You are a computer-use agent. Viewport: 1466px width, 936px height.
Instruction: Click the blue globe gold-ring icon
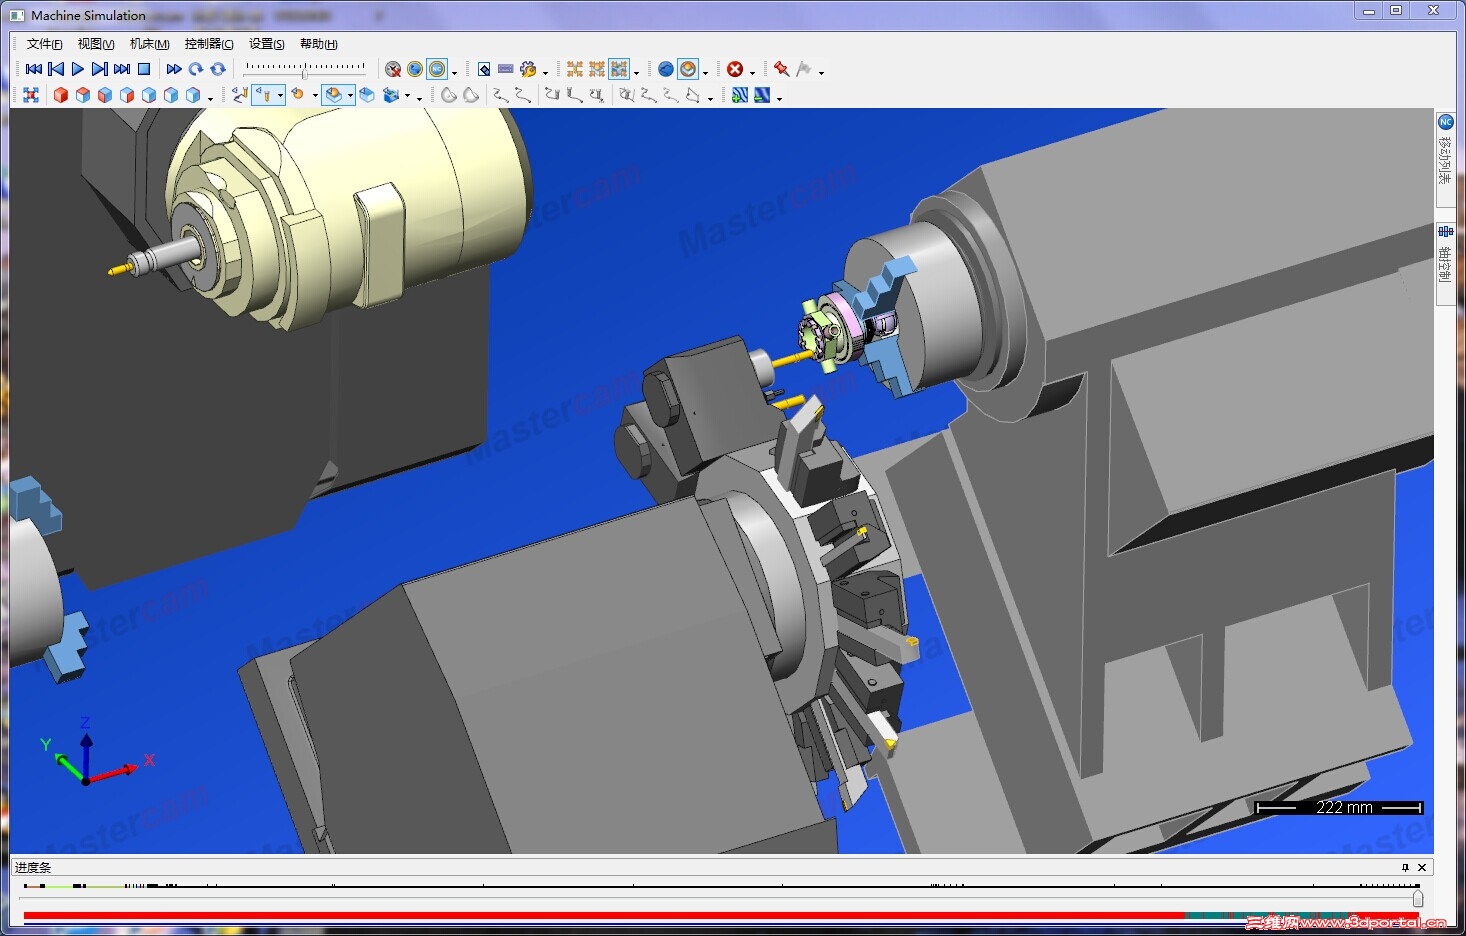415,69
